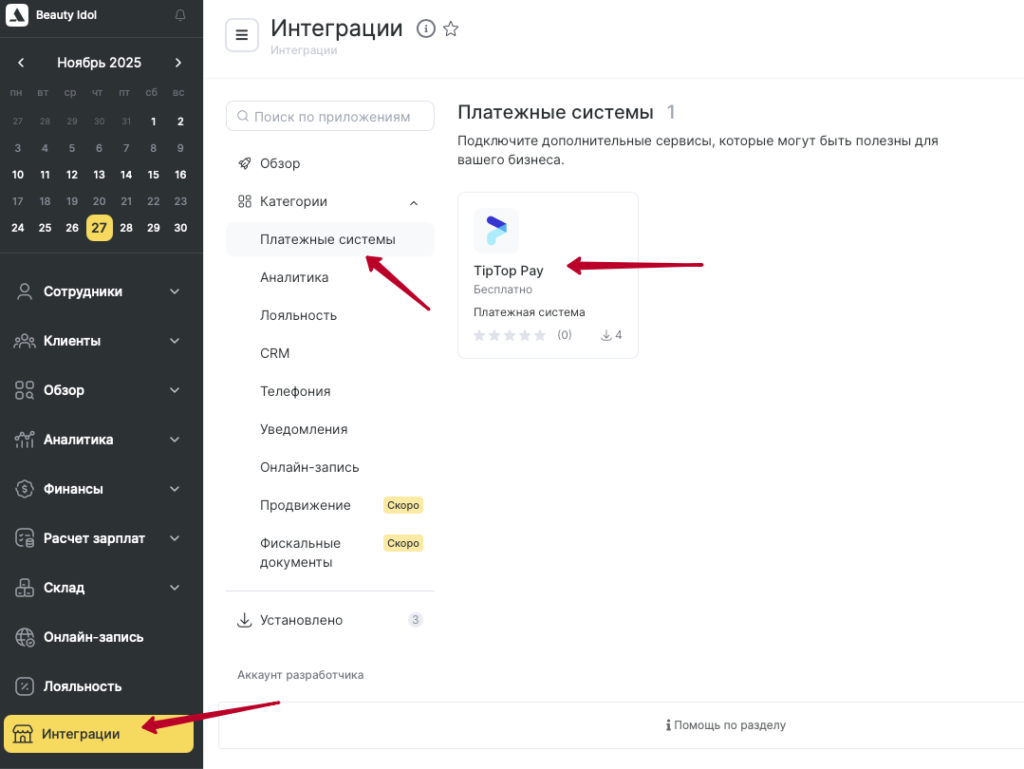Select the Телефония category
The image size is (1024, 769).
pyautogui.click(x=295, y=391)
